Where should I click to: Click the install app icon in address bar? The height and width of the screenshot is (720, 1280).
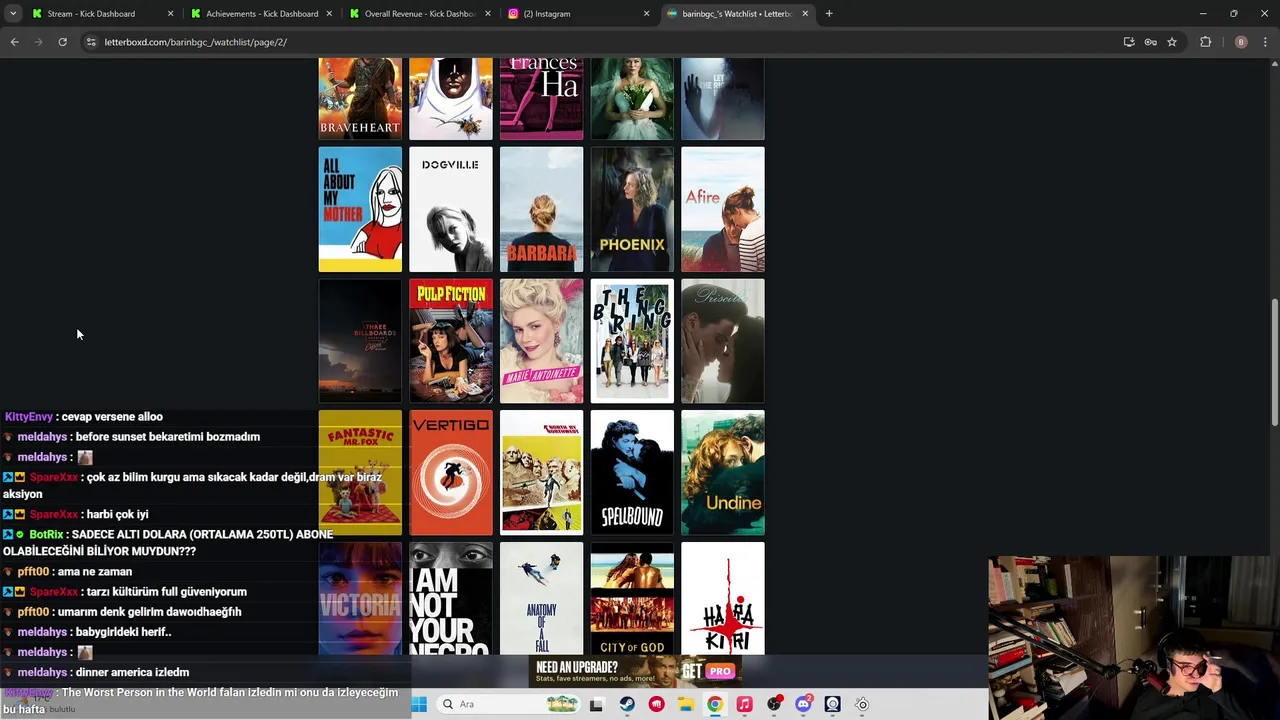(x=1129, y=42)
